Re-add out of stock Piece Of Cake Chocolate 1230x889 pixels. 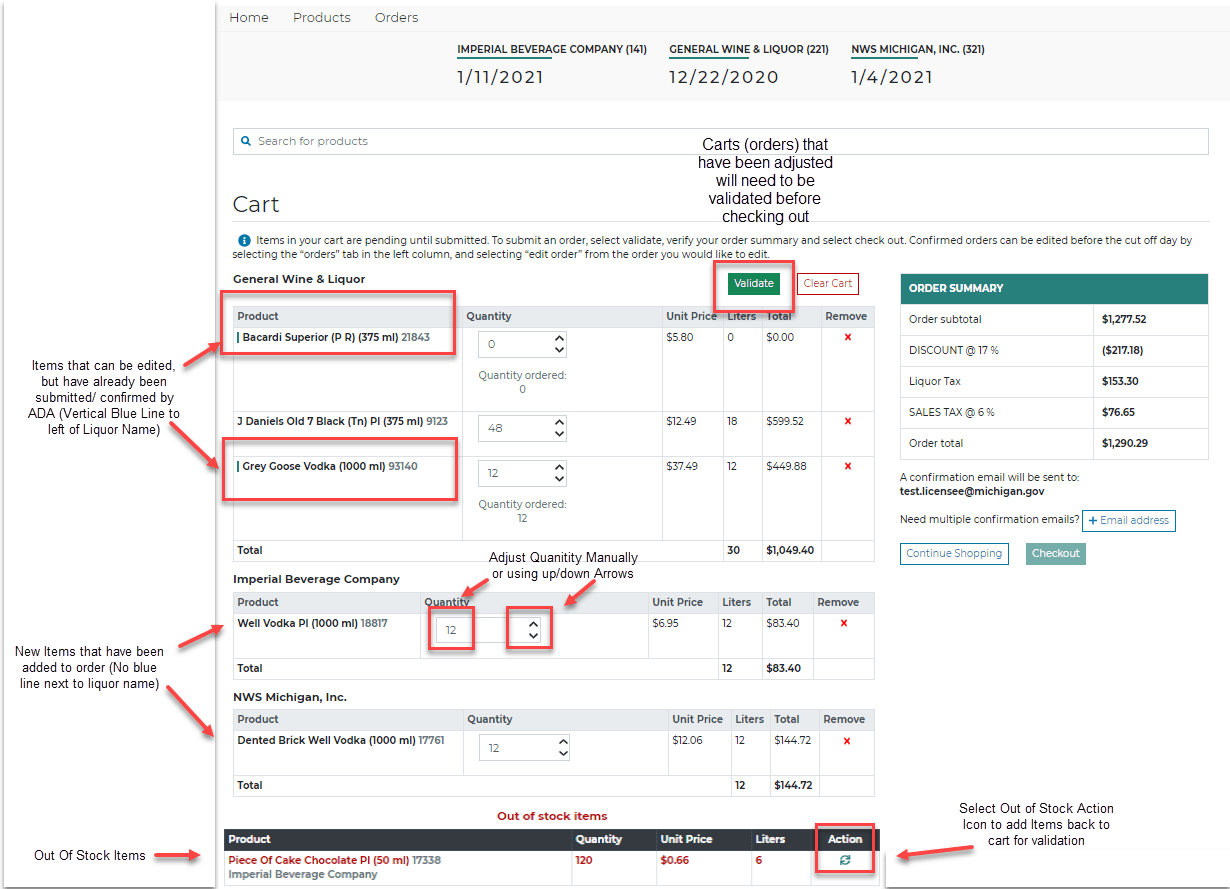click(x=845, y=860)
